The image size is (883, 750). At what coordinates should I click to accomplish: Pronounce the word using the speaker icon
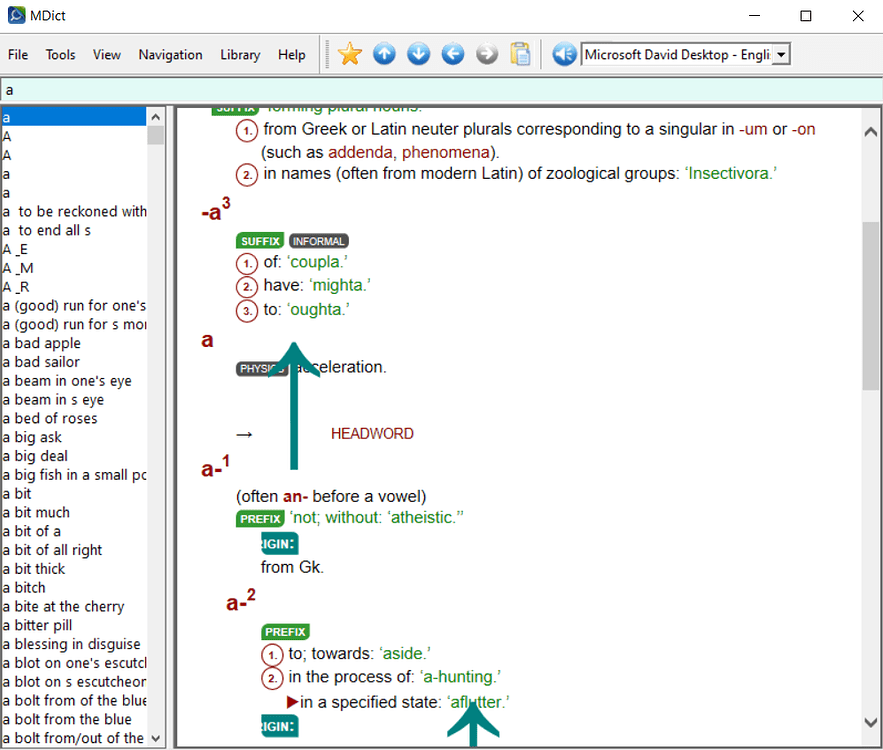click(563, 54)
